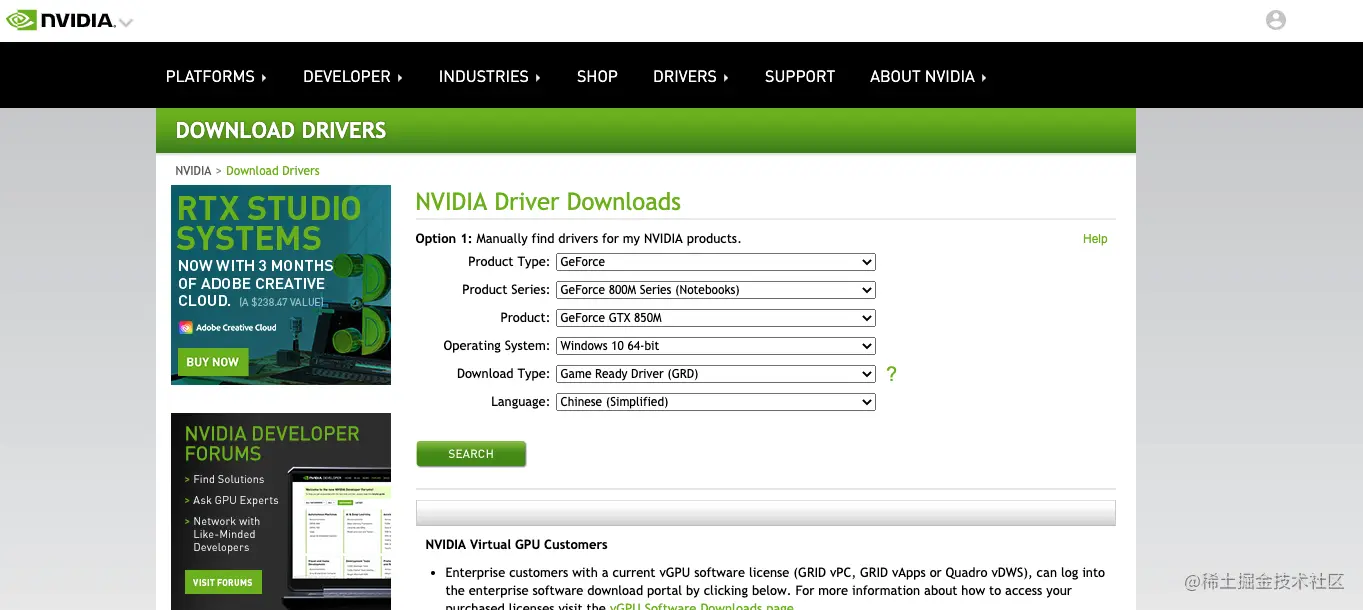The height and width of the screenshot is (610, 1363).
Task: Open the ABOUT NVIDIA menu
Action: (x=928, y=76)
